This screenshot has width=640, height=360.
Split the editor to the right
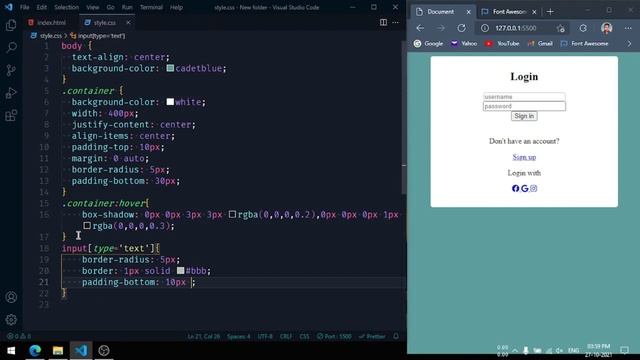(383, 22)
